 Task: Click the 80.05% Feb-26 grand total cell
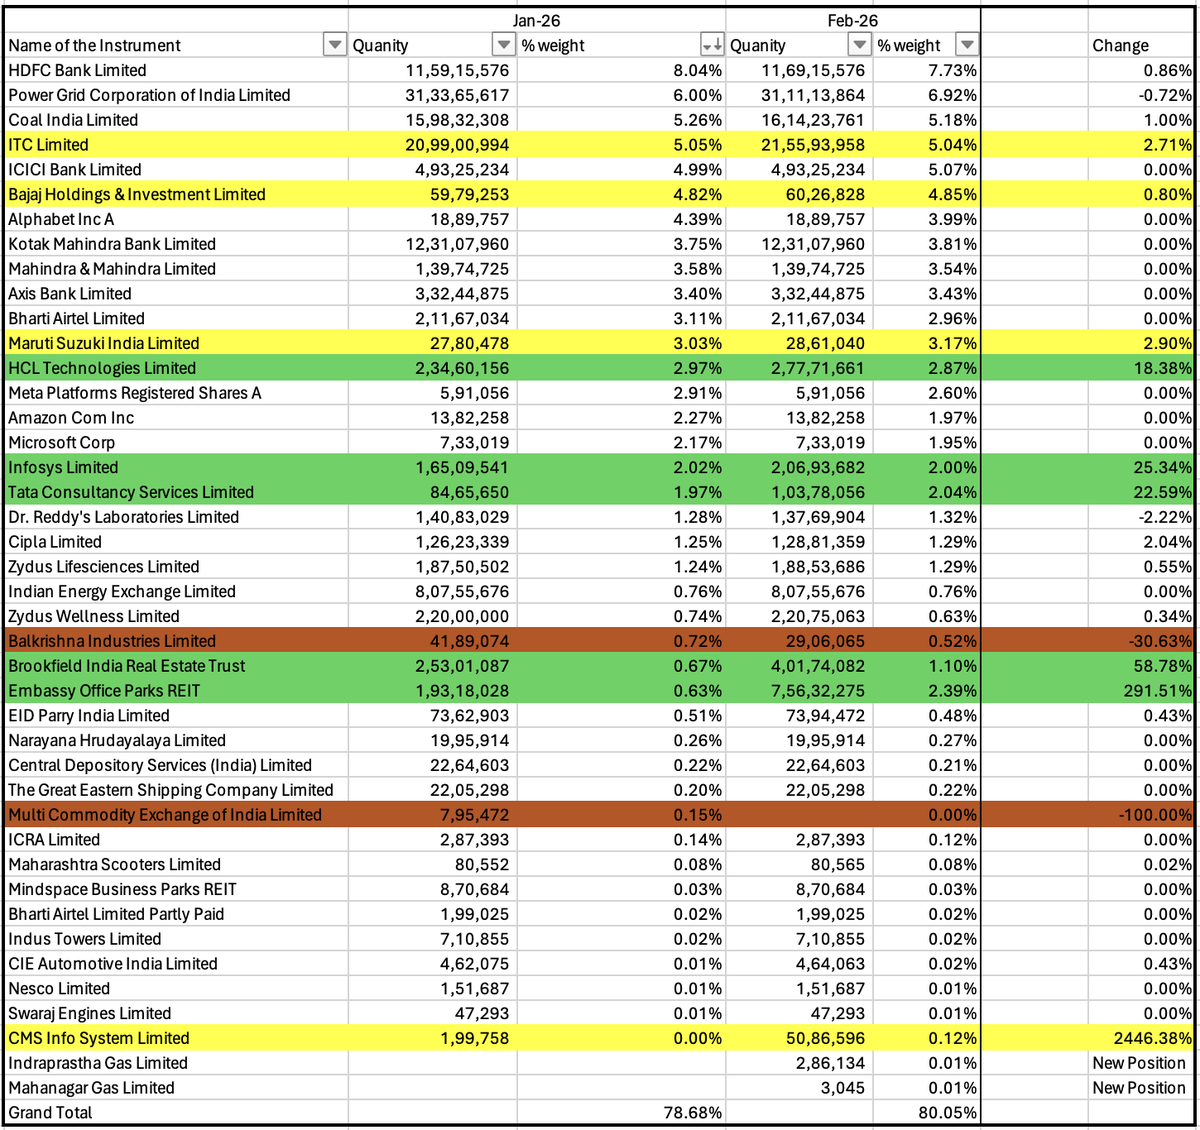[927, 1112]
